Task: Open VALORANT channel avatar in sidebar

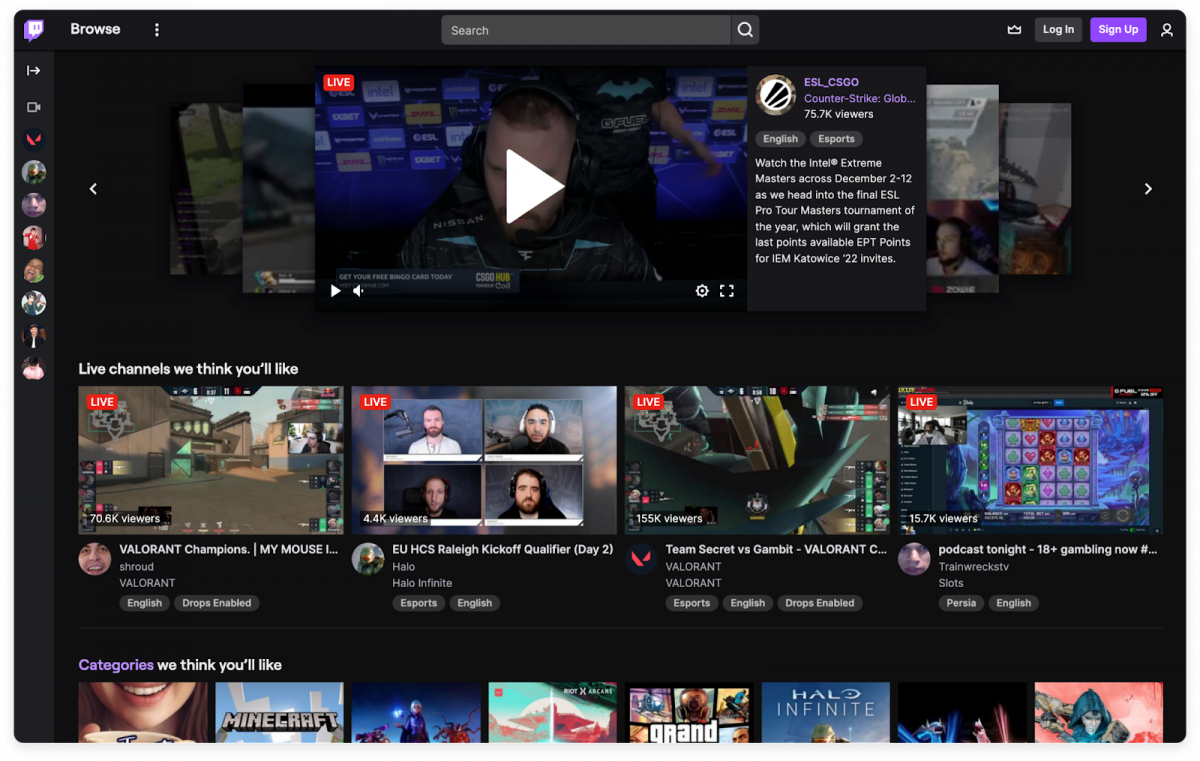Action: 34,140
